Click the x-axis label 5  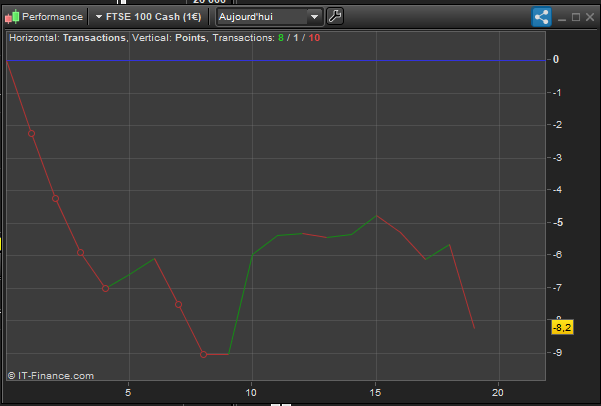point(128,393)
